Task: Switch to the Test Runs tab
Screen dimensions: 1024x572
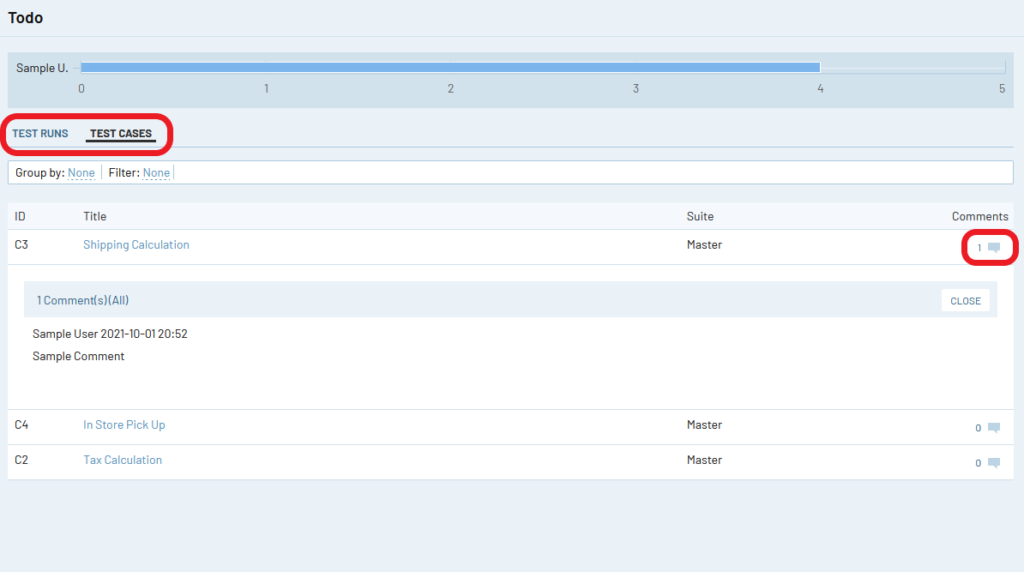Action: pyautogui.click(x=40, y=134)
